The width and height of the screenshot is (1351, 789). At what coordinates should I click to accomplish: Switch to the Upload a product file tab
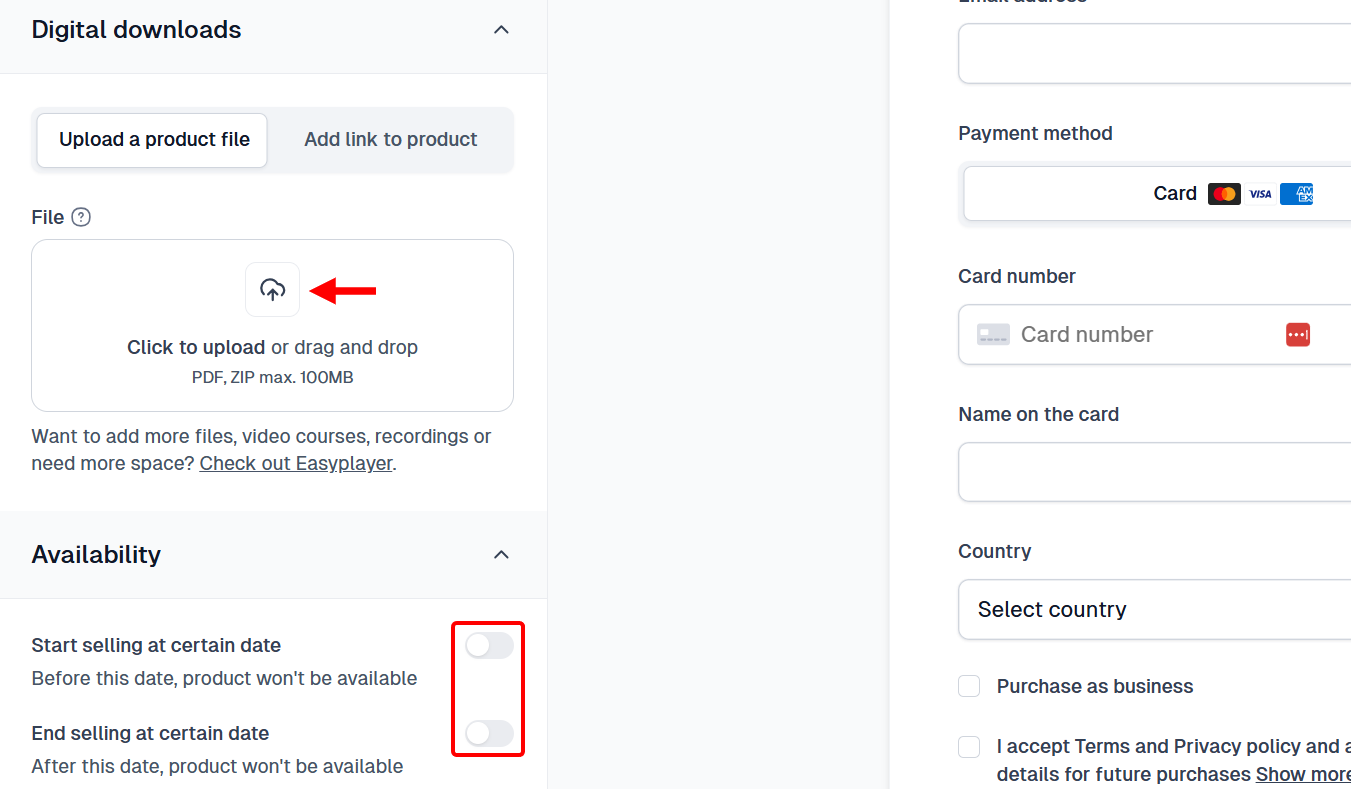coord(151,139)
